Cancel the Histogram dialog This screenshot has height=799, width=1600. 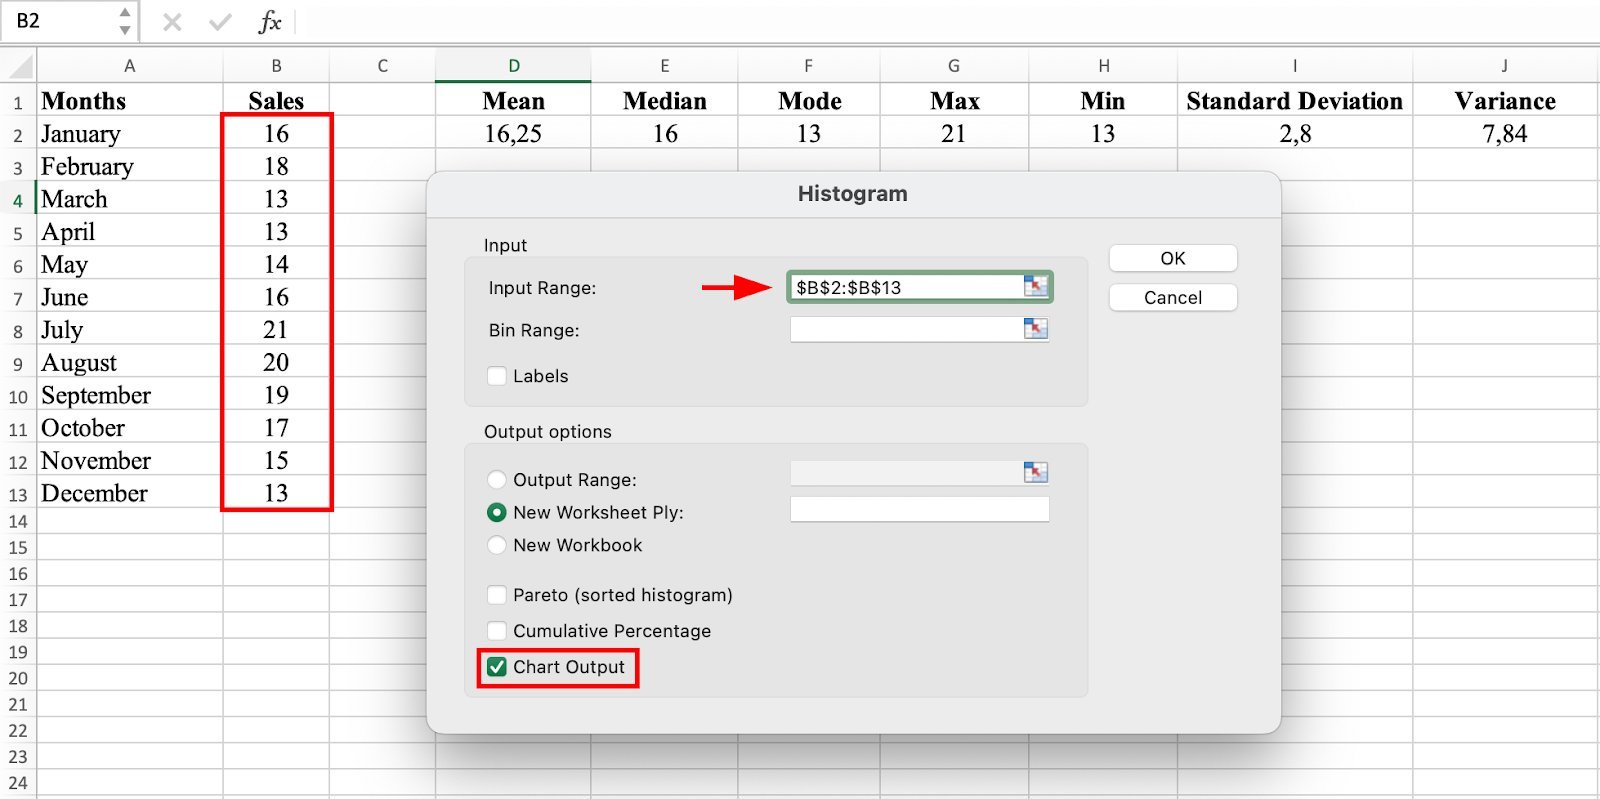pos(1172,298)
